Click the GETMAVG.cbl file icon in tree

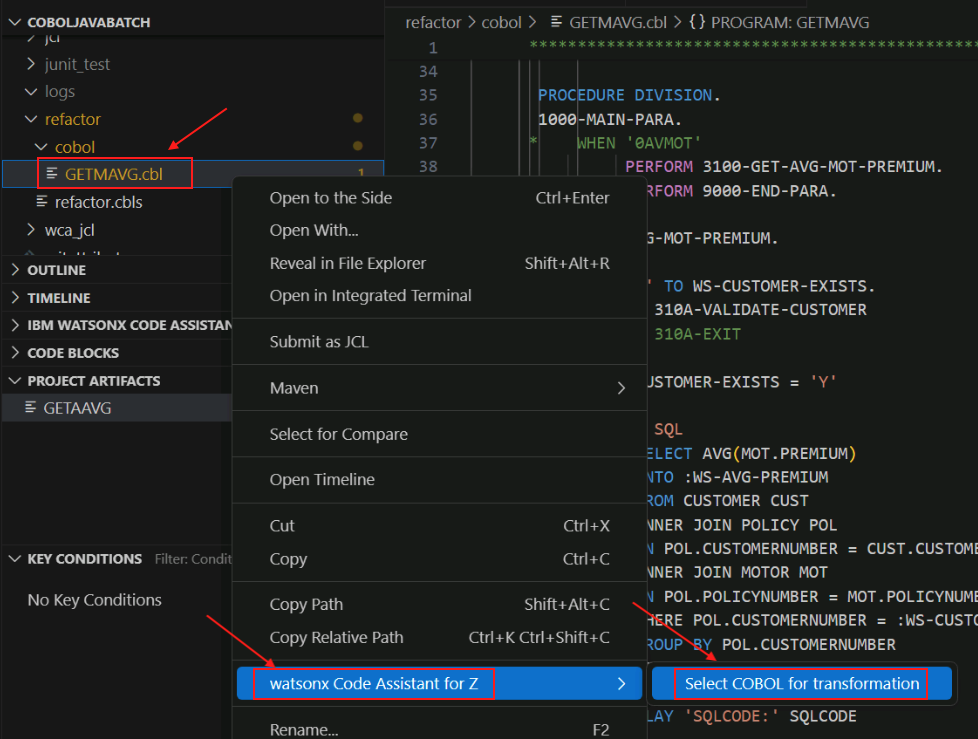pos(52,173)
